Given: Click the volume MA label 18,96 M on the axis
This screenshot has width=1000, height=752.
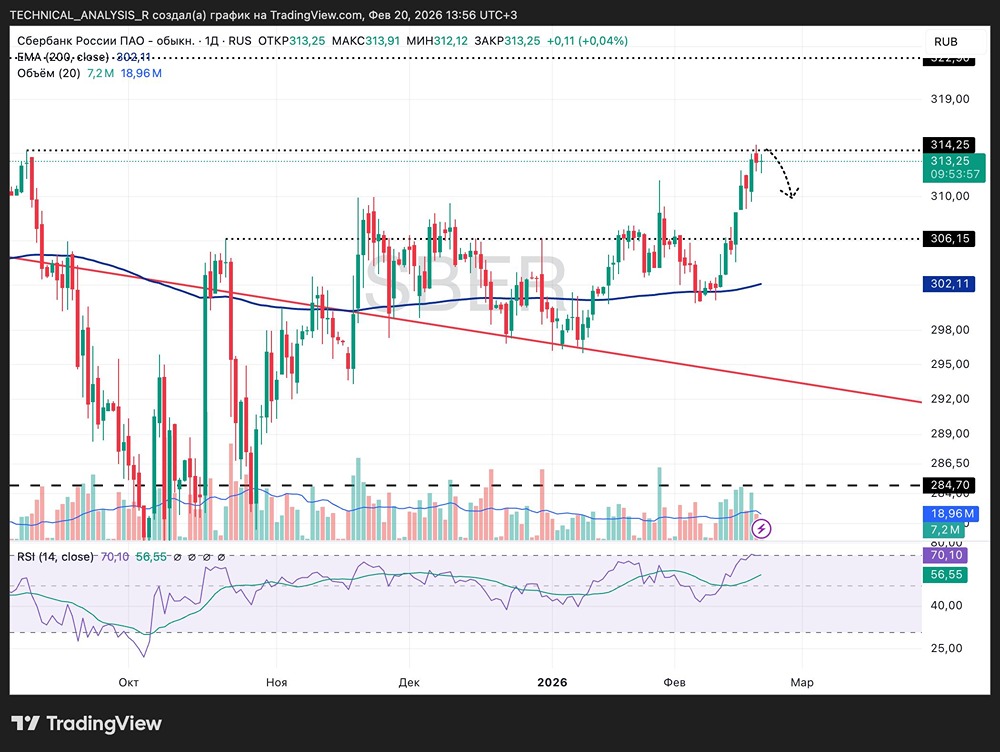Looking at the screenshot, I should click(x=951, y=513).
